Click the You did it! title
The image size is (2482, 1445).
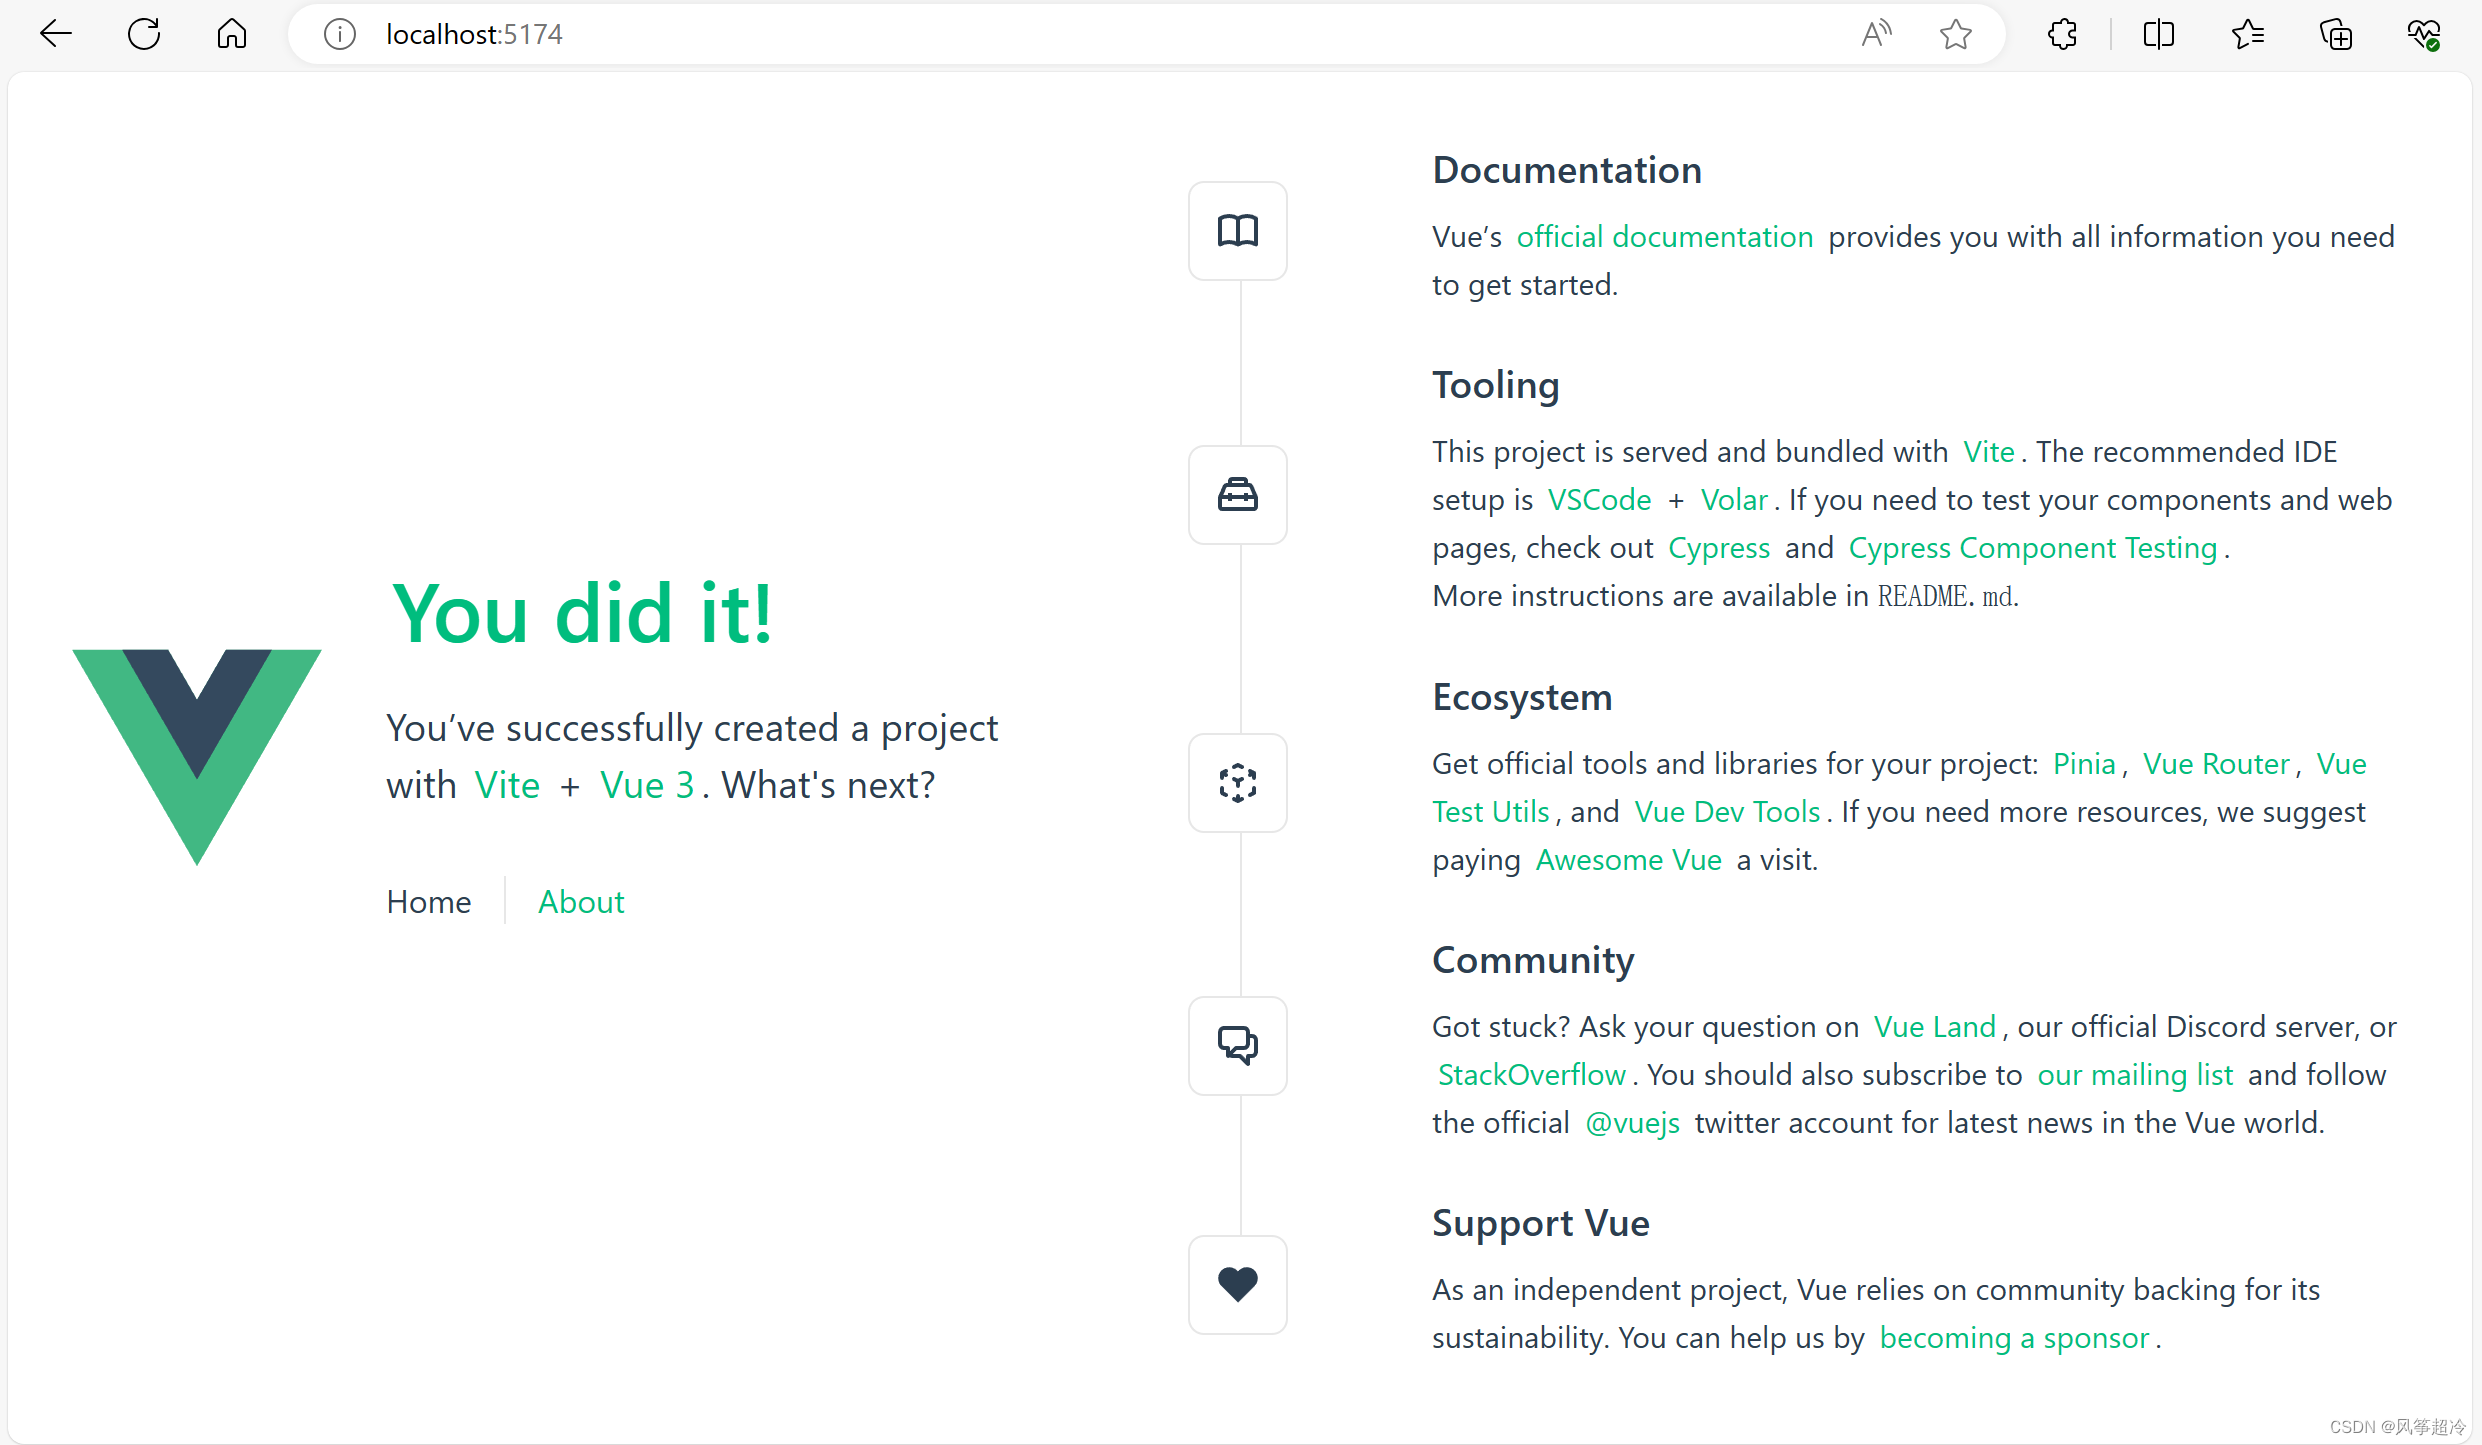click(x=582, y=613)
